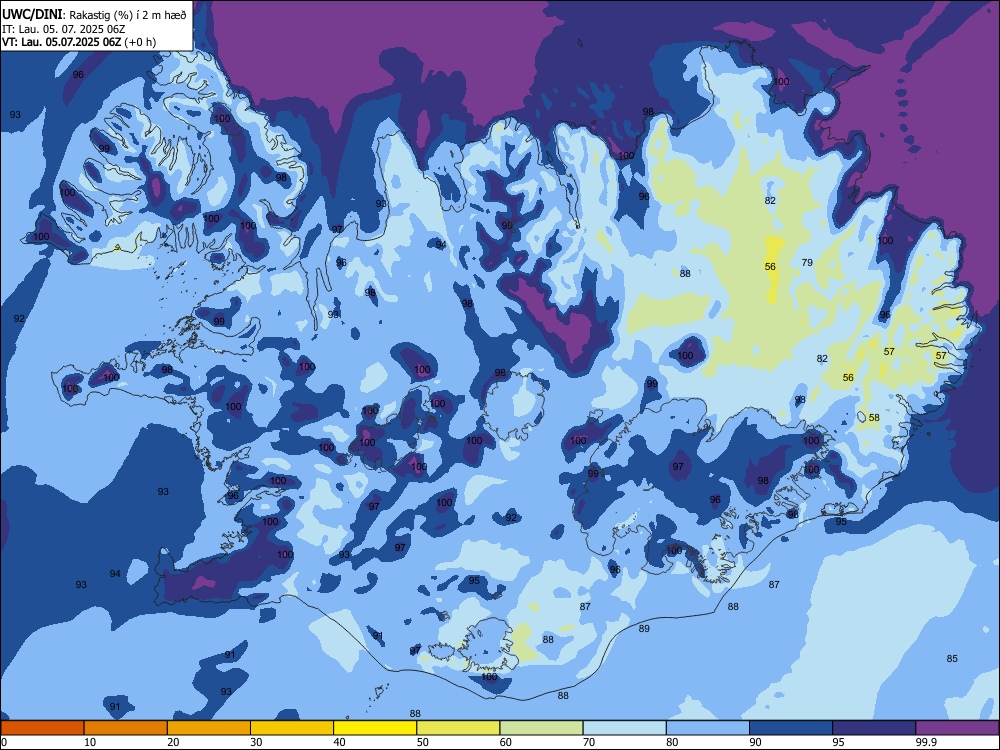Click the '70' legend scale label
Screen dimensions: 1000x750
pos(589,742)
